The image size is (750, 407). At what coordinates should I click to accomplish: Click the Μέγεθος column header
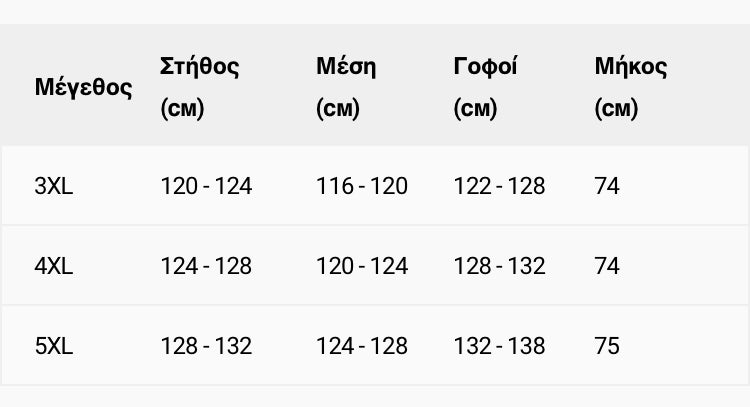[83, 87]
